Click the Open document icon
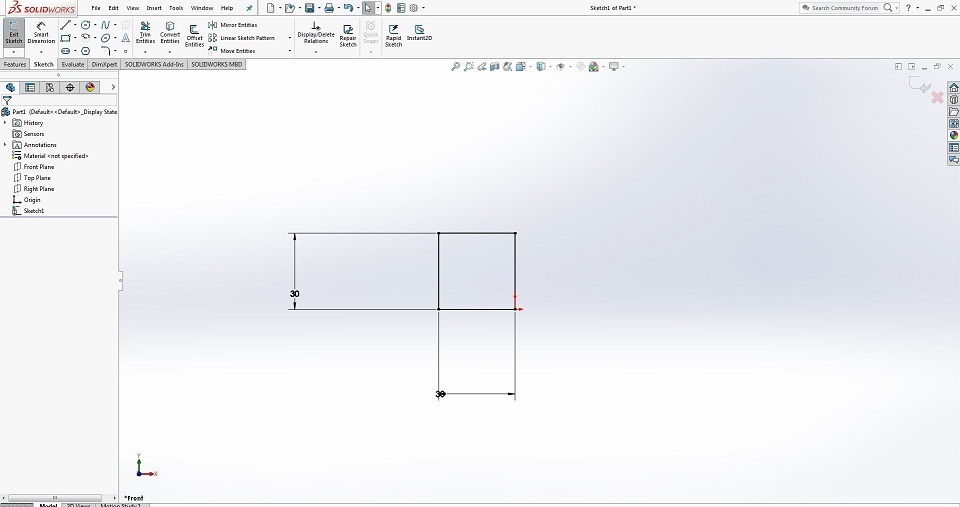This screenshot has height=507, width=960. (289, 8)
